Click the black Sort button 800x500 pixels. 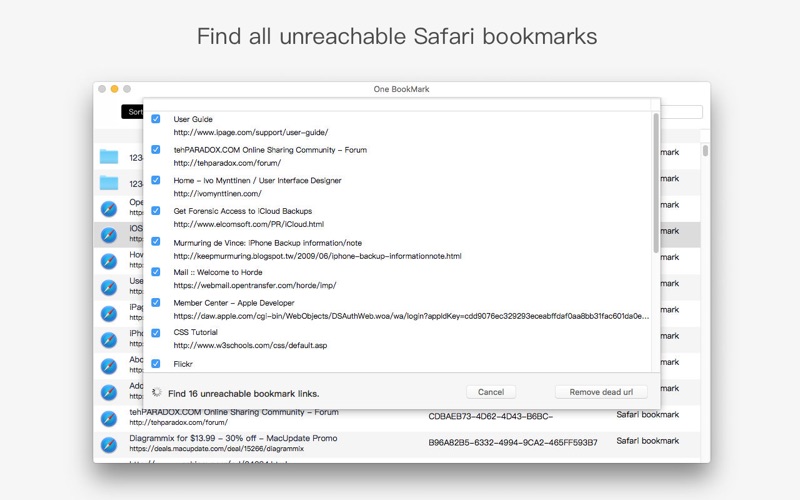(133, 112)
